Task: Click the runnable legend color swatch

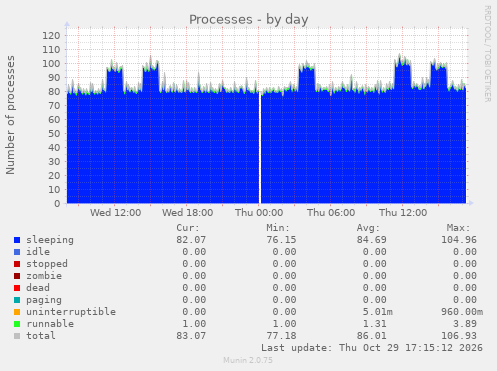Action: coord(17,324)
